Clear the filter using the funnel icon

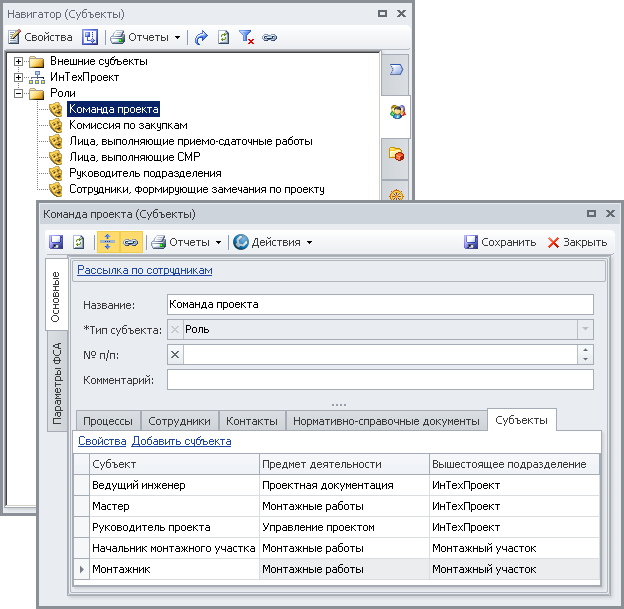coord(246,37)
